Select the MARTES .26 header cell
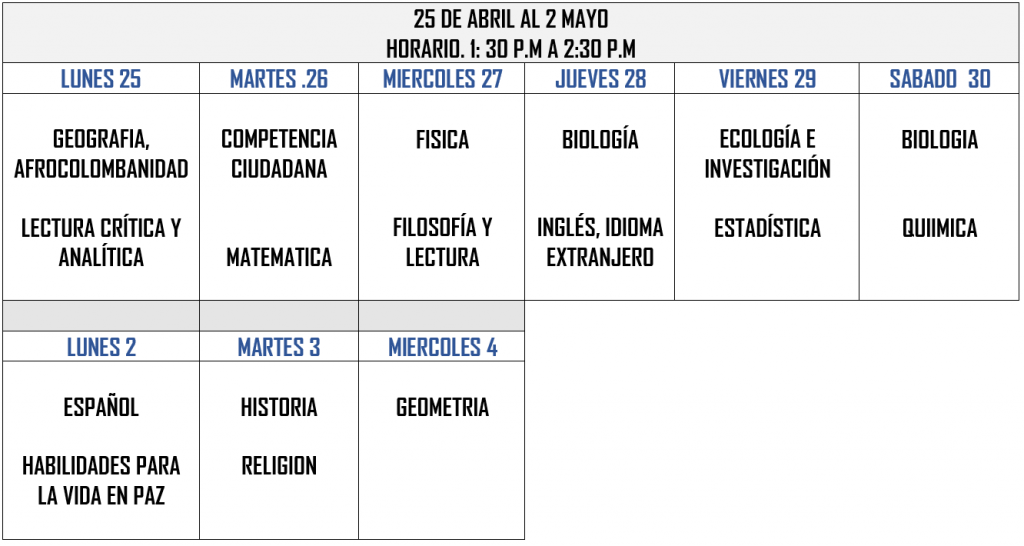The image size is (1024, 546). (279, 80)
